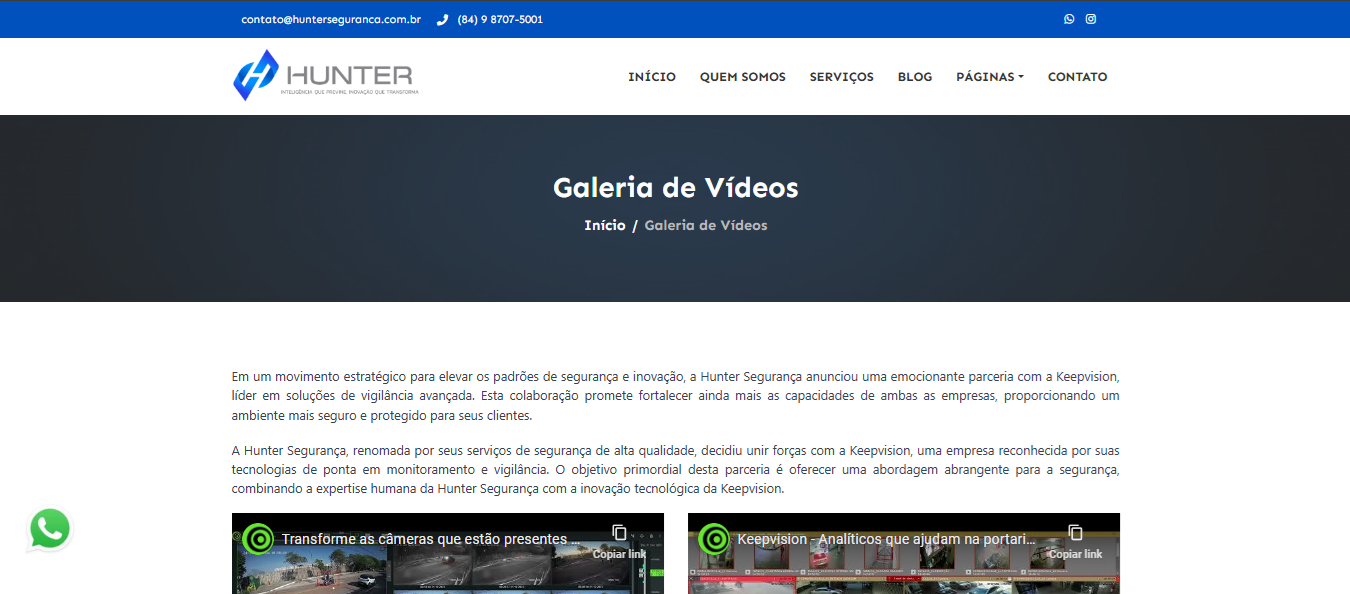Select SERVIÇOS in the navigation bar
This screenshot has width=1350, height=594.
[x=841, y=77]
